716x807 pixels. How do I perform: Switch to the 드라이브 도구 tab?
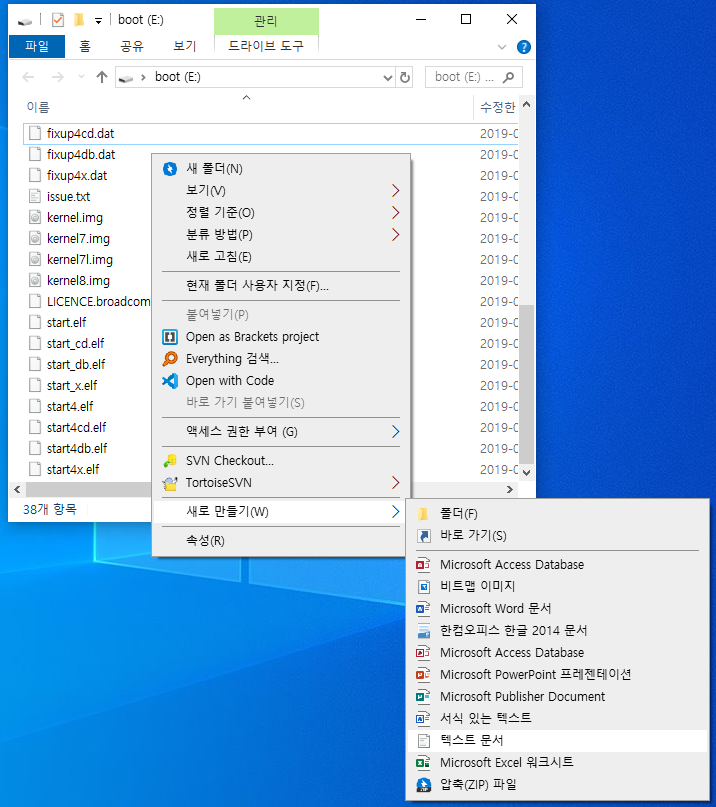(266, 46)
